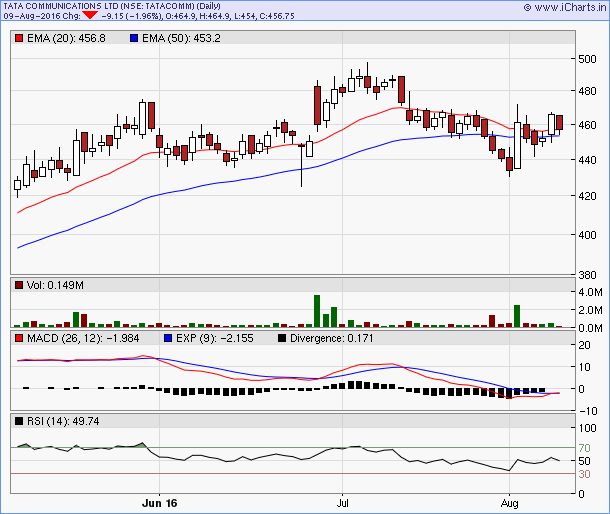Click the -9.15 (-1.96%) change value
The width and height of the screenshot is (610, 514).
coord(132,16)
